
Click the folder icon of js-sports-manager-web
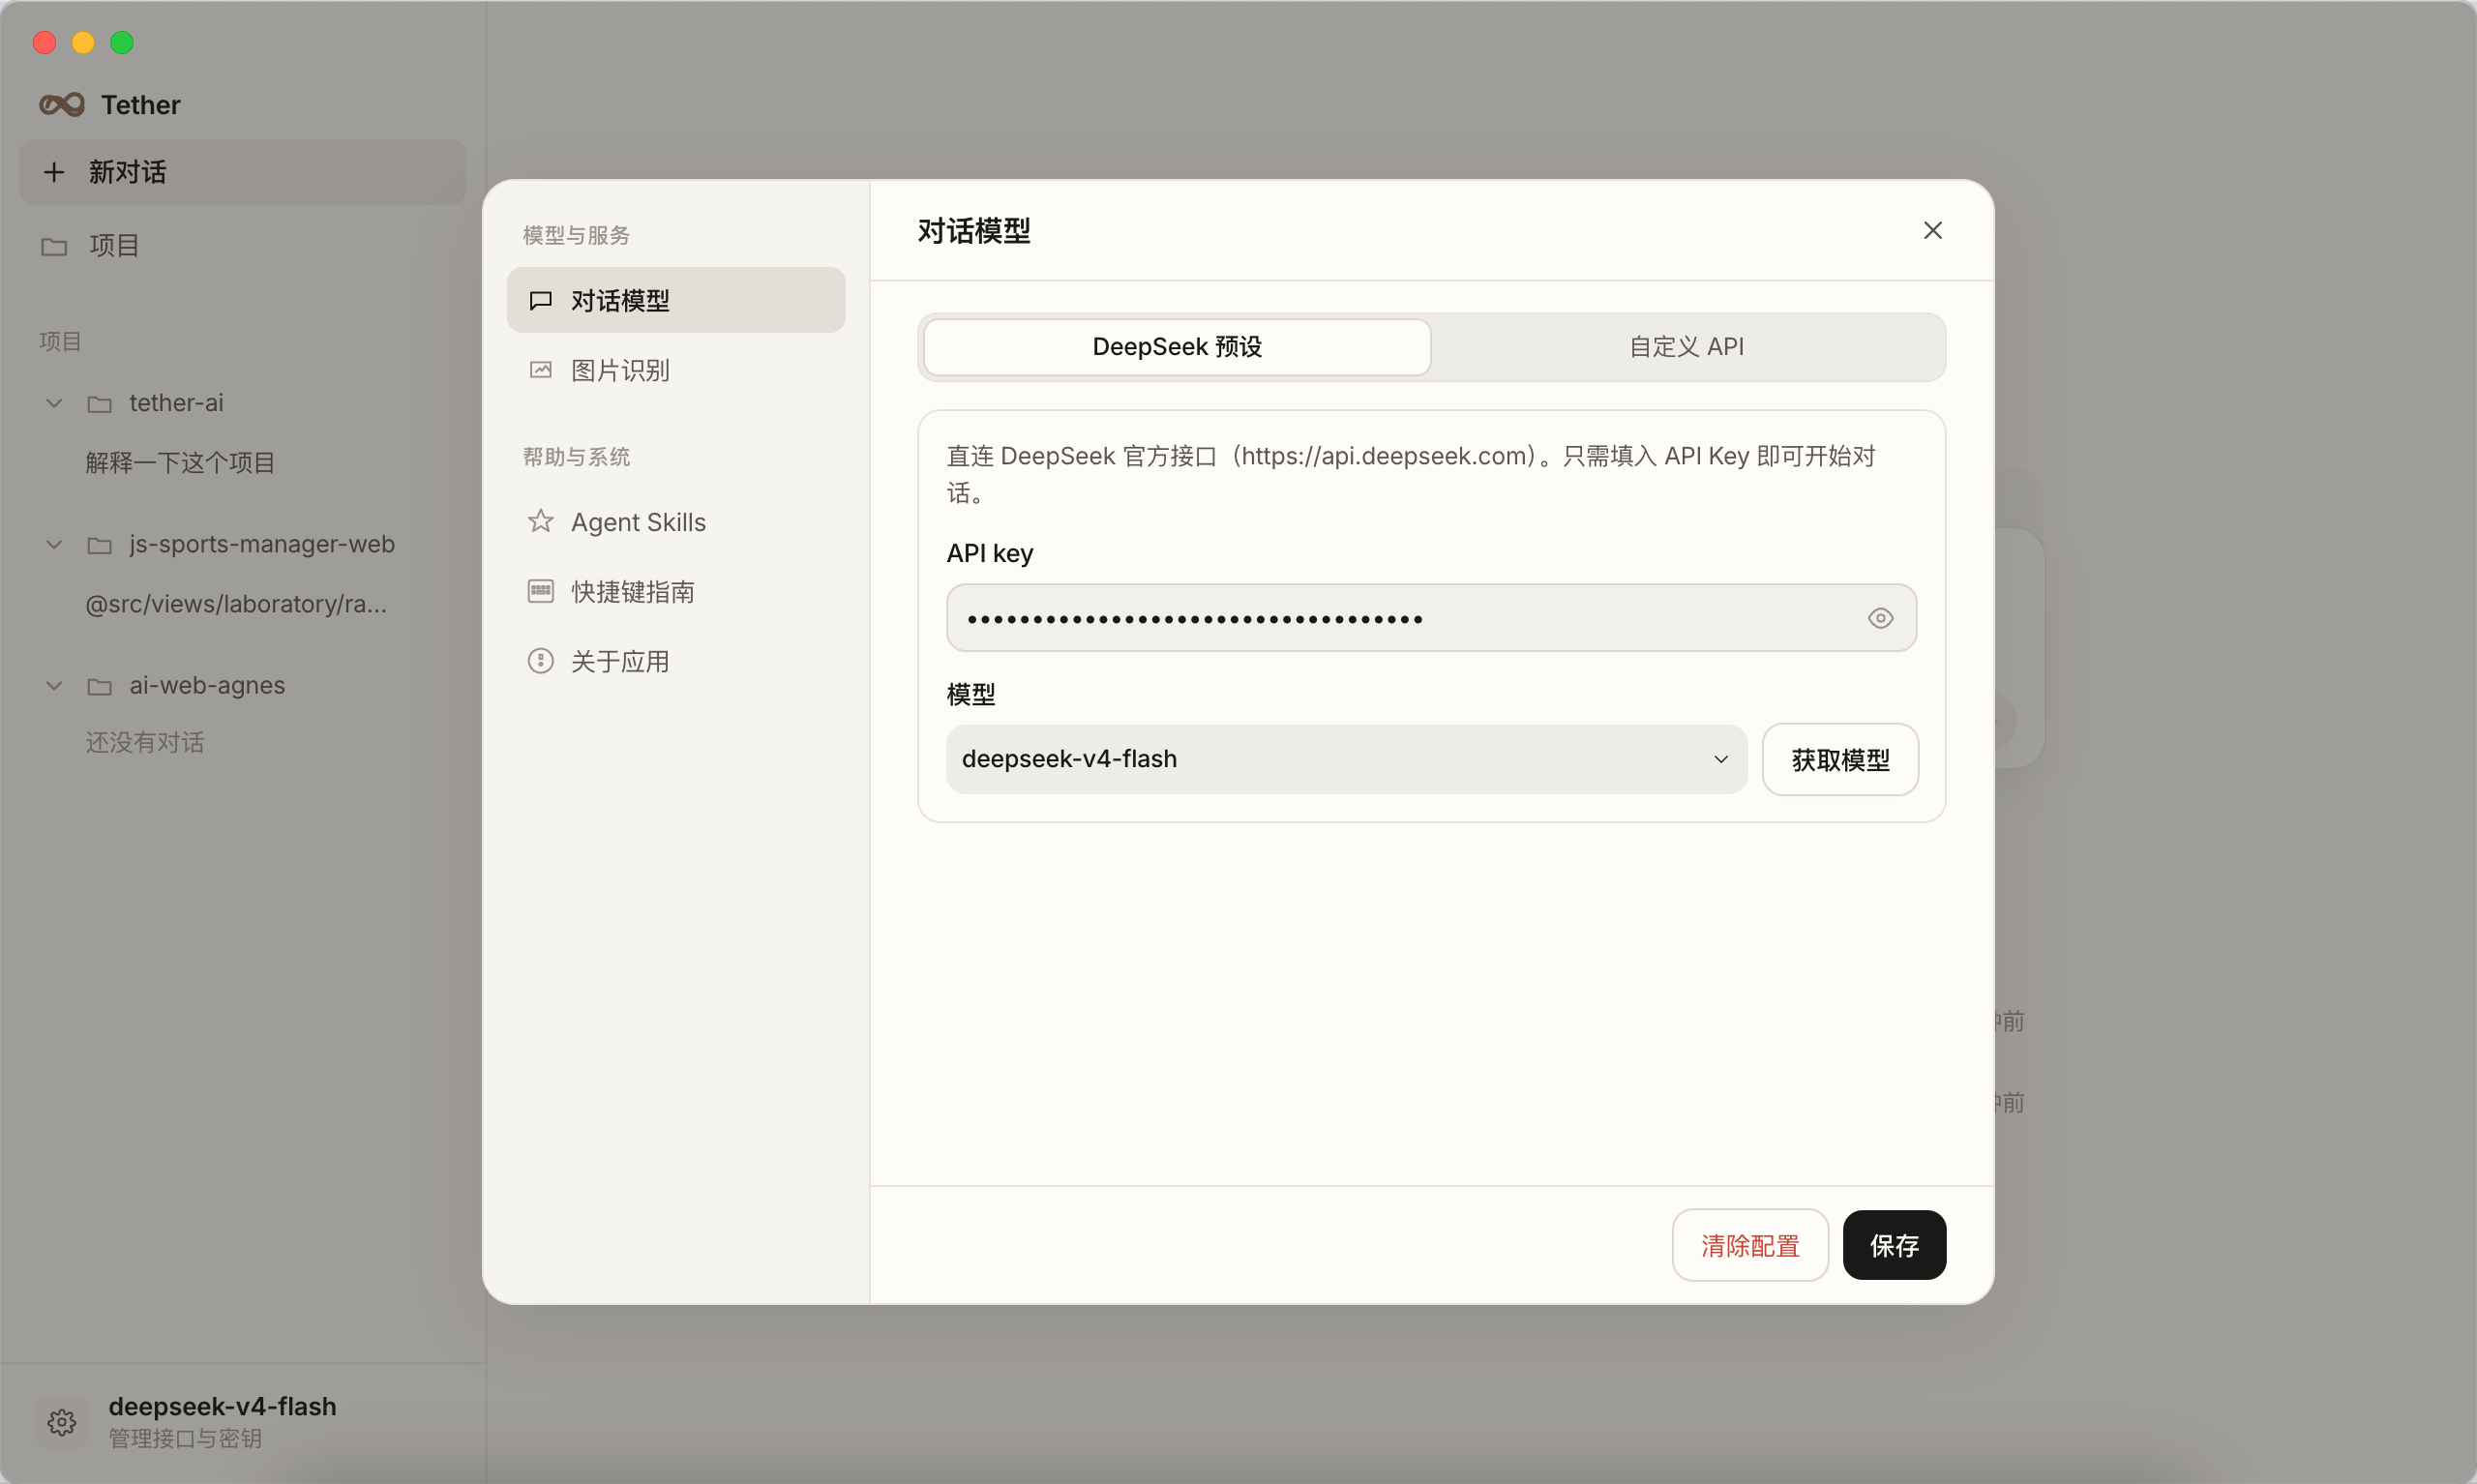(x=99, y=545)
